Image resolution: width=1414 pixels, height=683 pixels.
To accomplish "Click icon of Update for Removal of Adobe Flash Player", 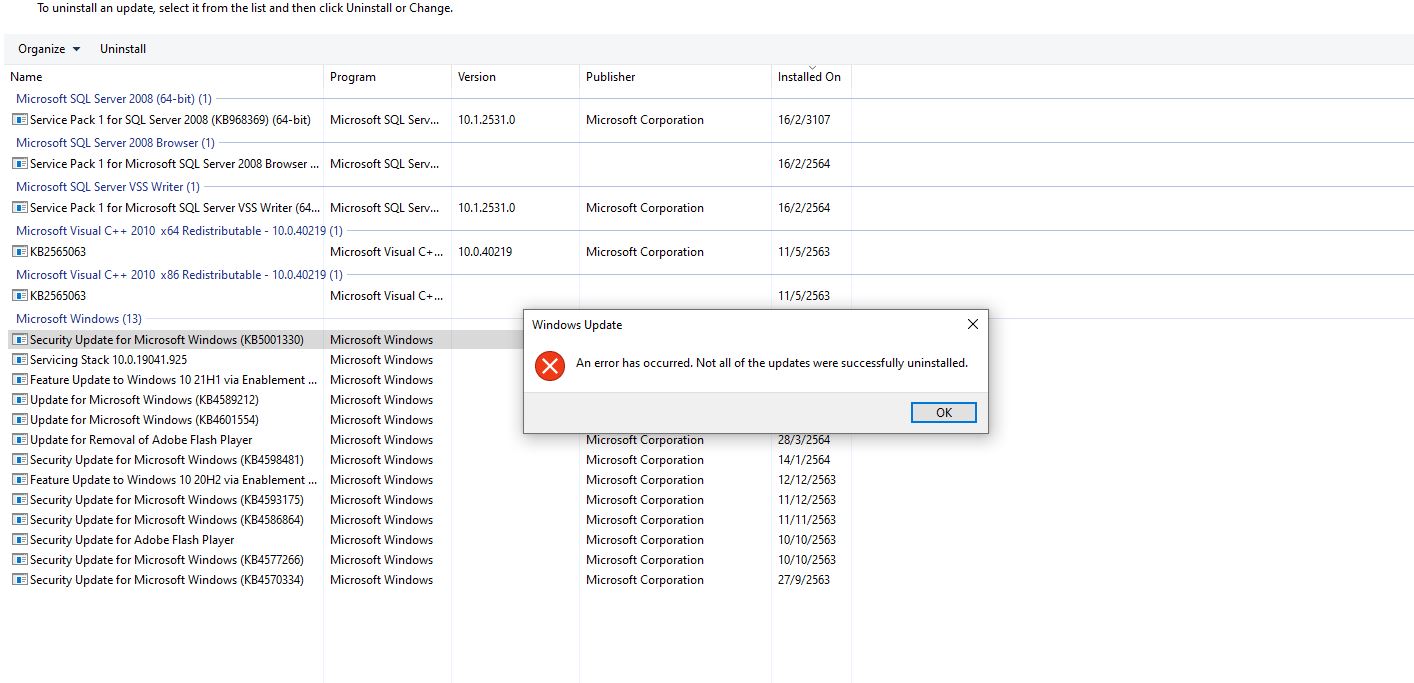I will point(20,440).
